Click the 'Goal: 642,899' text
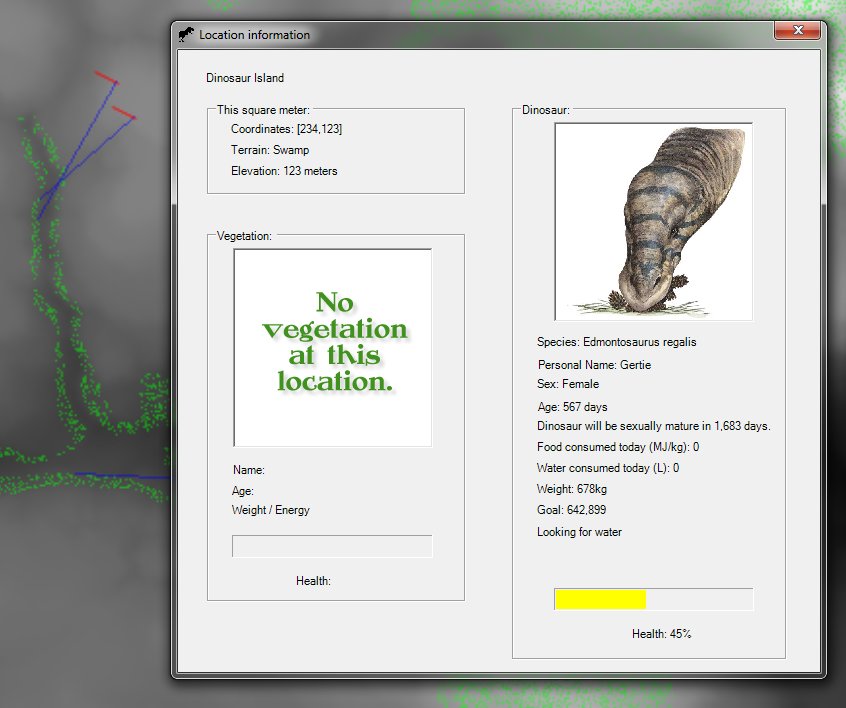This screenshot has width=846, height=708. 571,510
